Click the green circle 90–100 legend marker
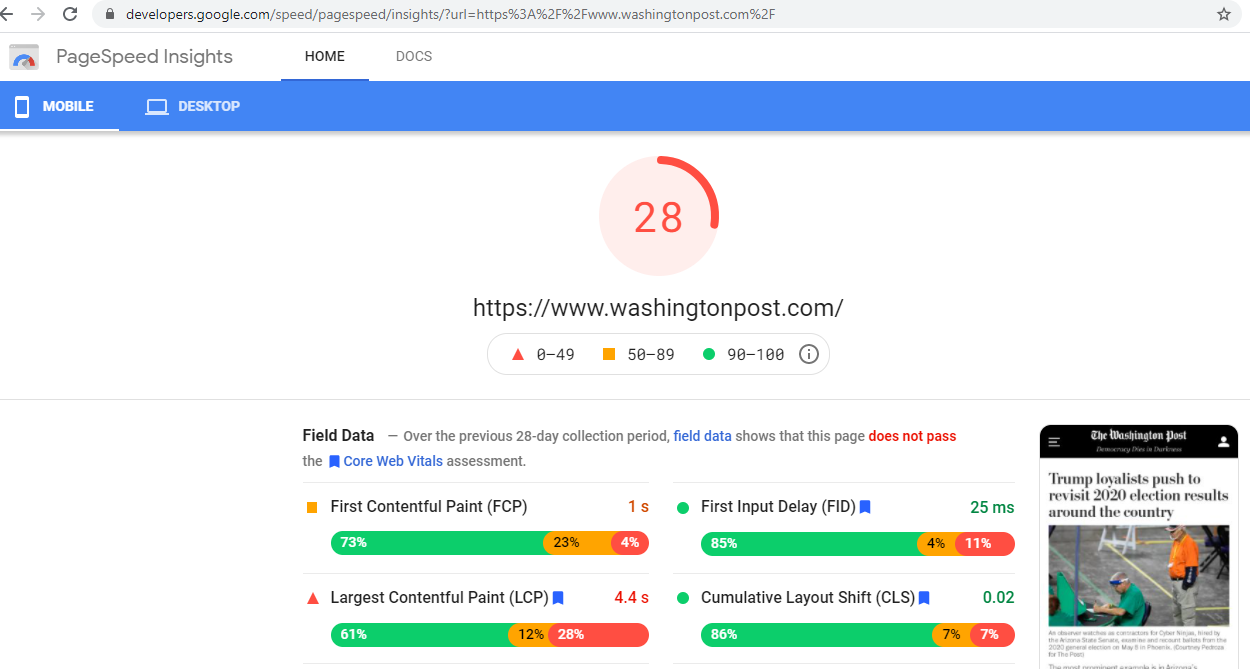 click(x=709, y=354)
